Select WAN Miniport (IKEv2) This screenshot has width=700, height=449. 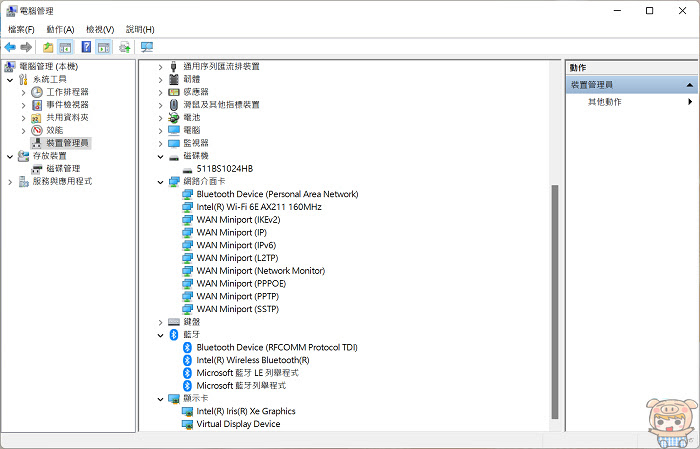238,220
